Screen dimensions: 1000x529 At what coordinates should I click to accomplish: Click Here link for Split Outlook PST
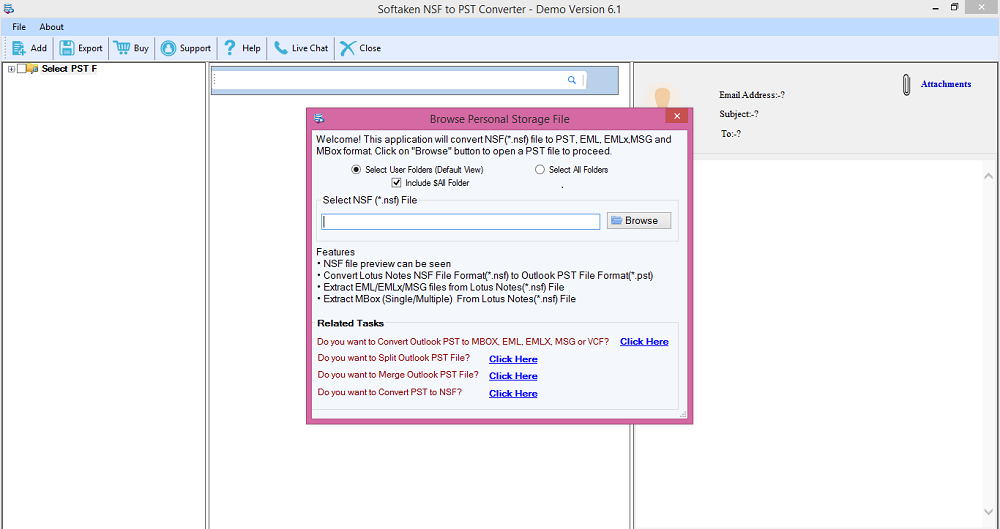[x=513, y=359]
